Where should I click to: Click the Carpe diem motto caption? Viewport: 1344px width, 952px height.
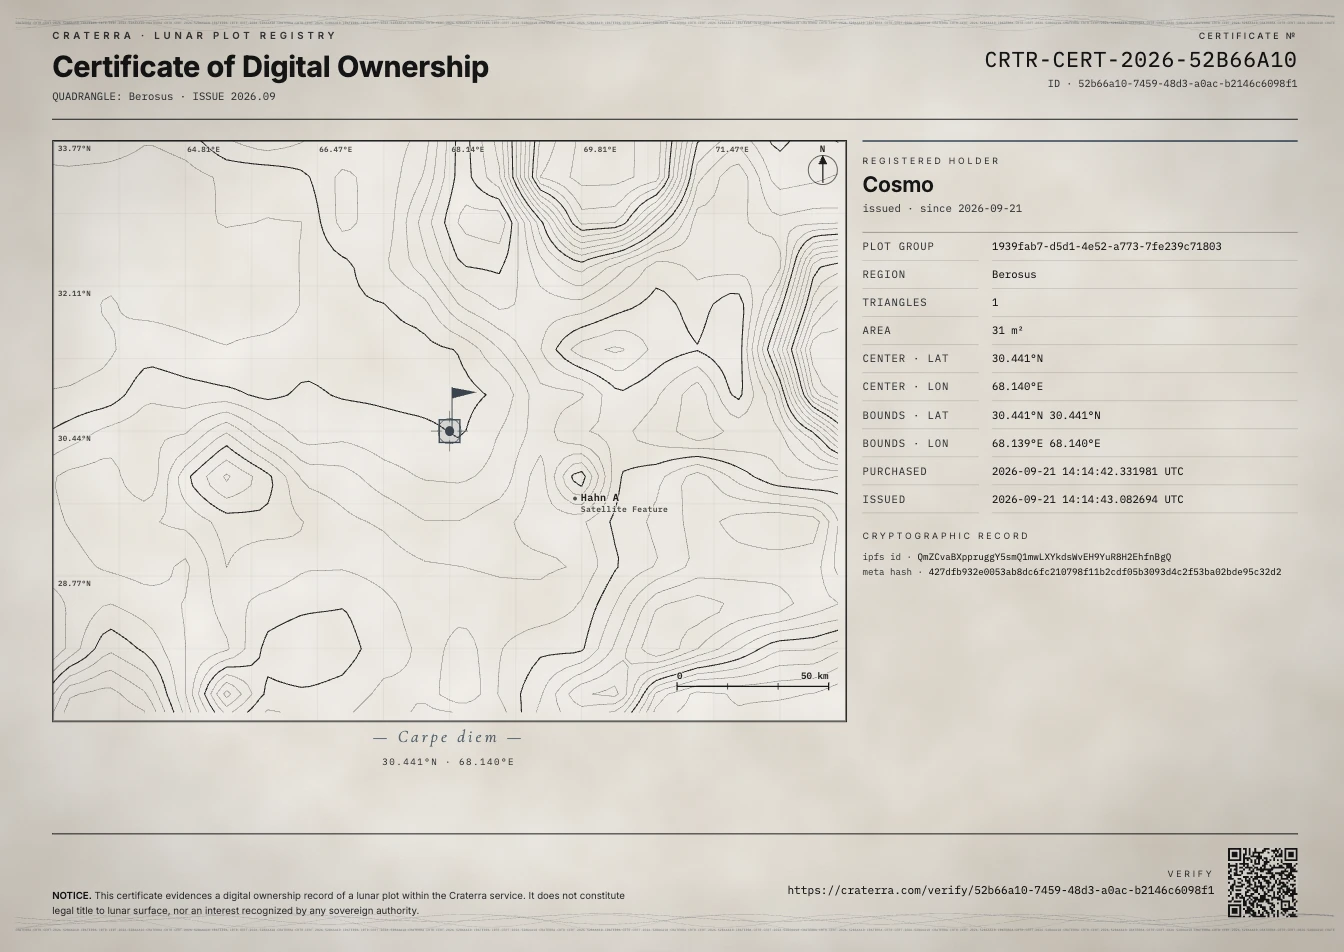447,737
